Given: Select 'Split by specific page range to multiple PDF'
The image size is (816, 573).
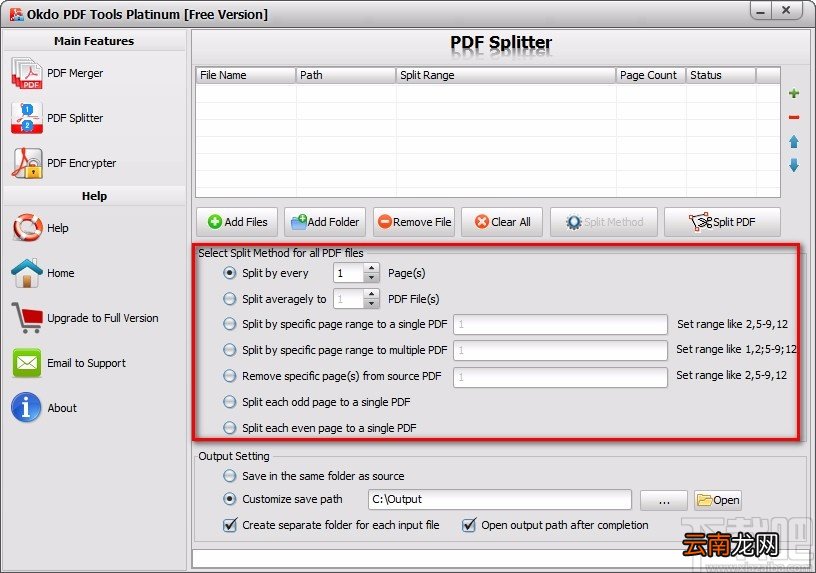Looking at the screenshot, I should [x=230, y=350].
